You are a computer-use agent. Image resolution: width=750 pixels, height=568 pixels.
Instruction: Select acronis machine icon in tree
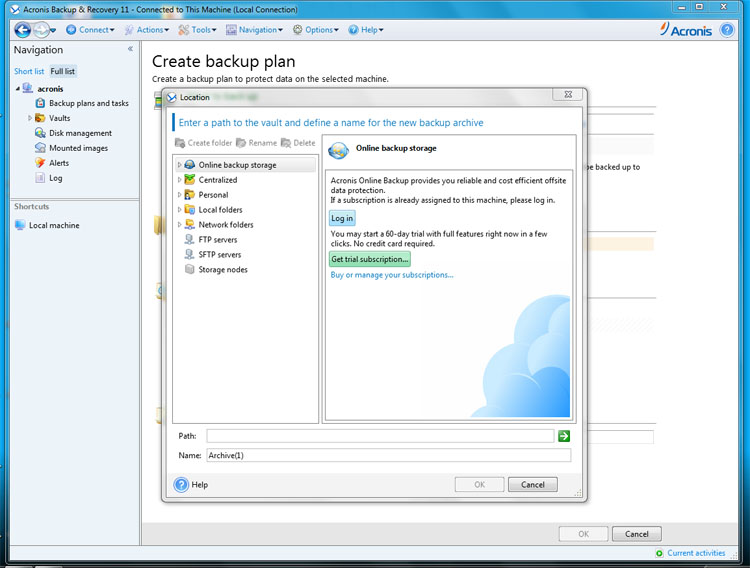pyautogui.click(x=28, y=88)
